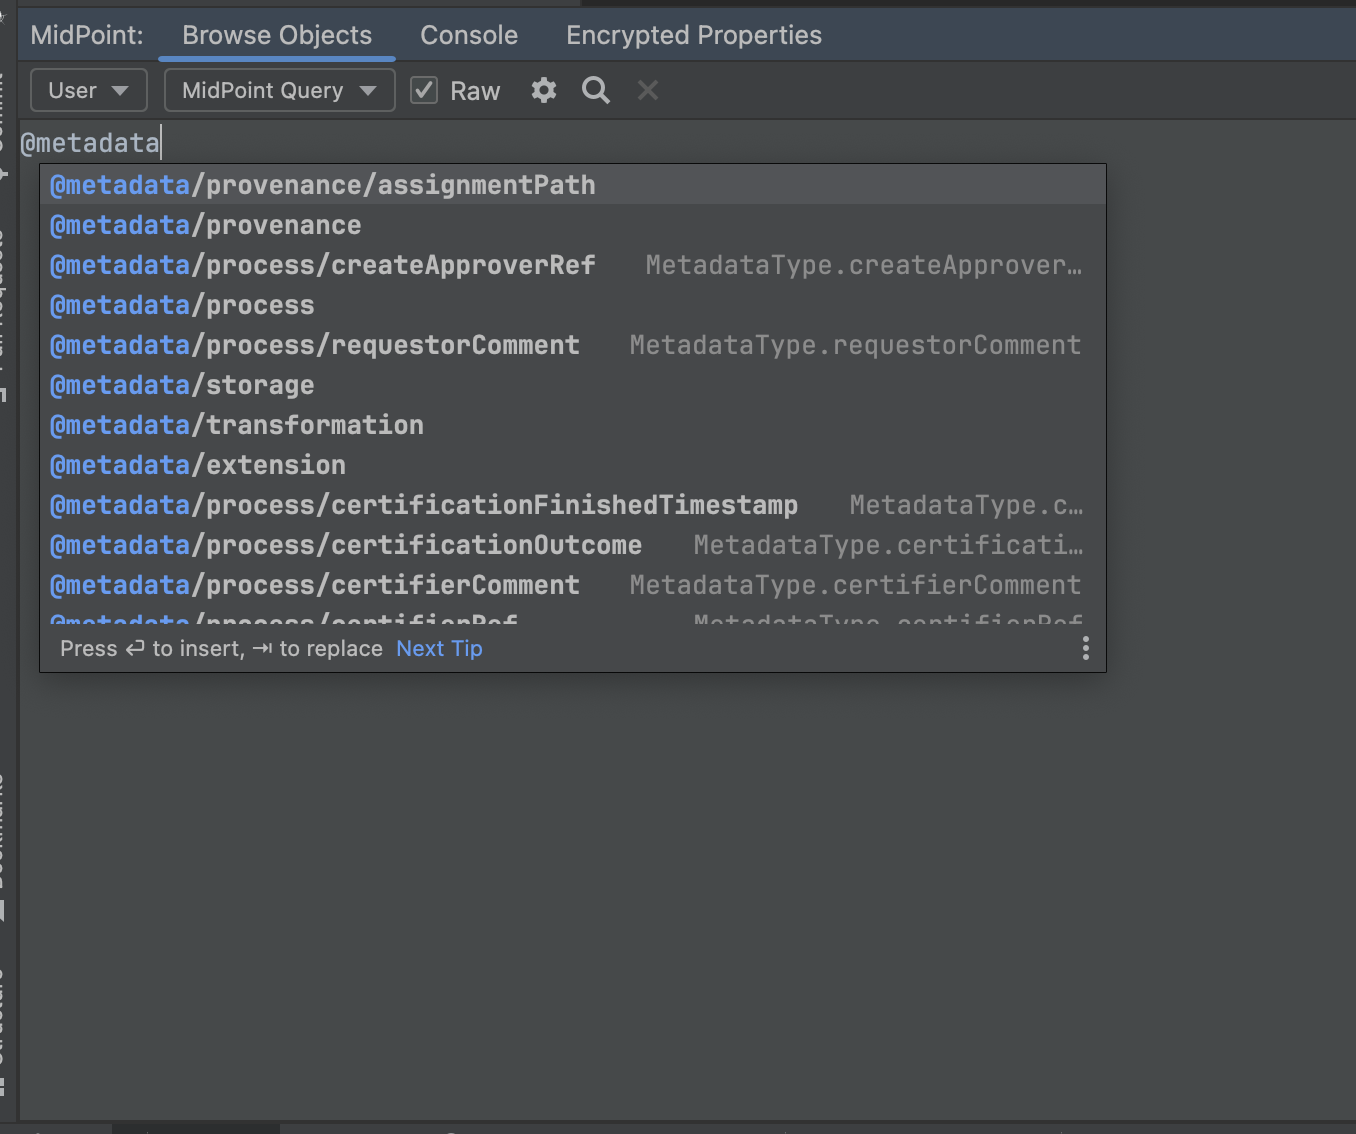Viewport: 1356px width, 1134px height.
Task: Open the MidPoint Query language dropdown
Action: click(x=279, y=90)
